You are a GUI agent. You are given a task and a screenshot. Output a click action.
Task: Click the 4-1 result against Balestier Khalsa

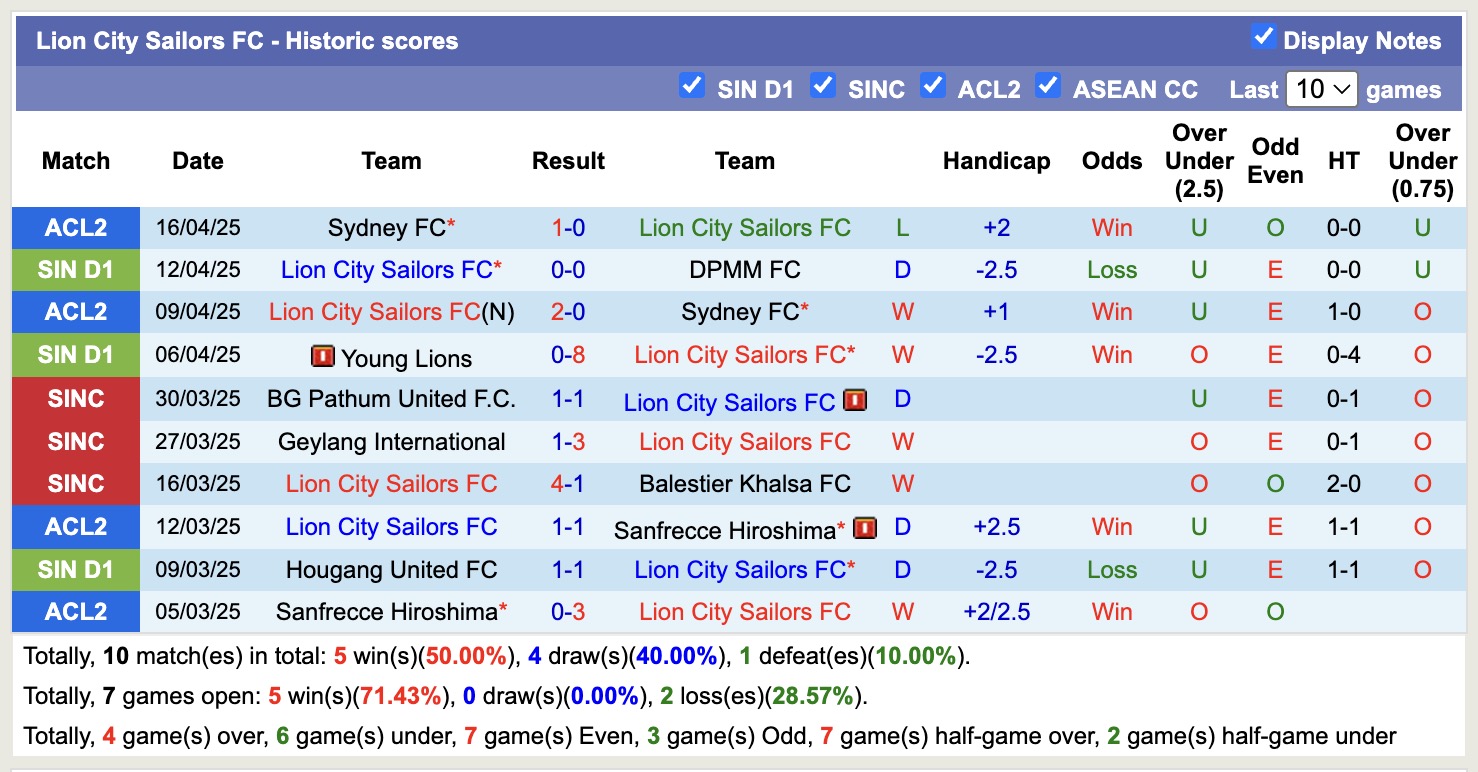click(568, 484)
